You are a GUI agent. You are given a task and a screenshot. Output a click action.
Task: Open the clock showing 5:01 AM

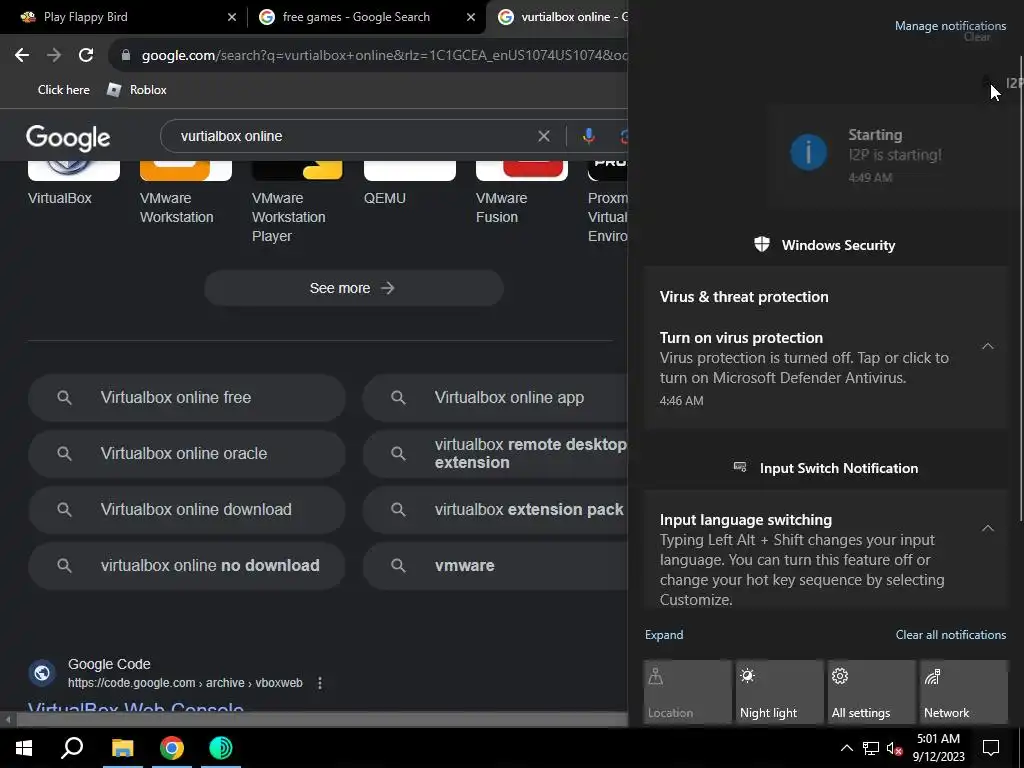[938, 748]
